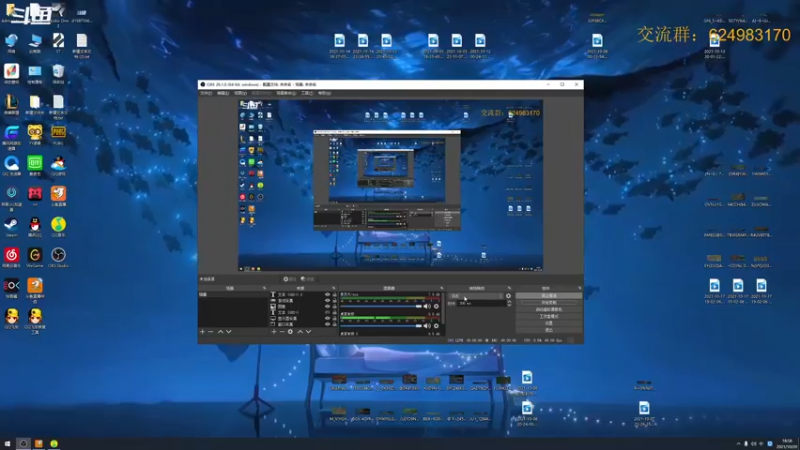800x450 pixels.
Task: Adjust transition duration with the spinner arrows
Action: (509, 303)
